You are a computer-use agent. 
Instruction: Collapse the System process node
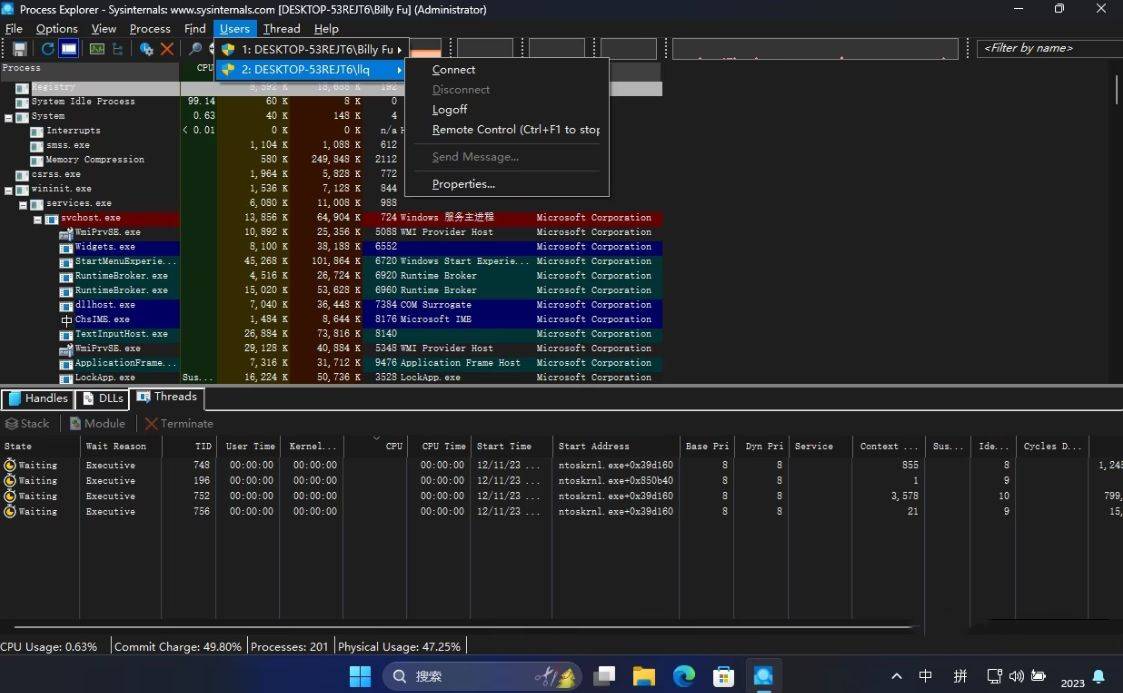(x=8, y=116)
